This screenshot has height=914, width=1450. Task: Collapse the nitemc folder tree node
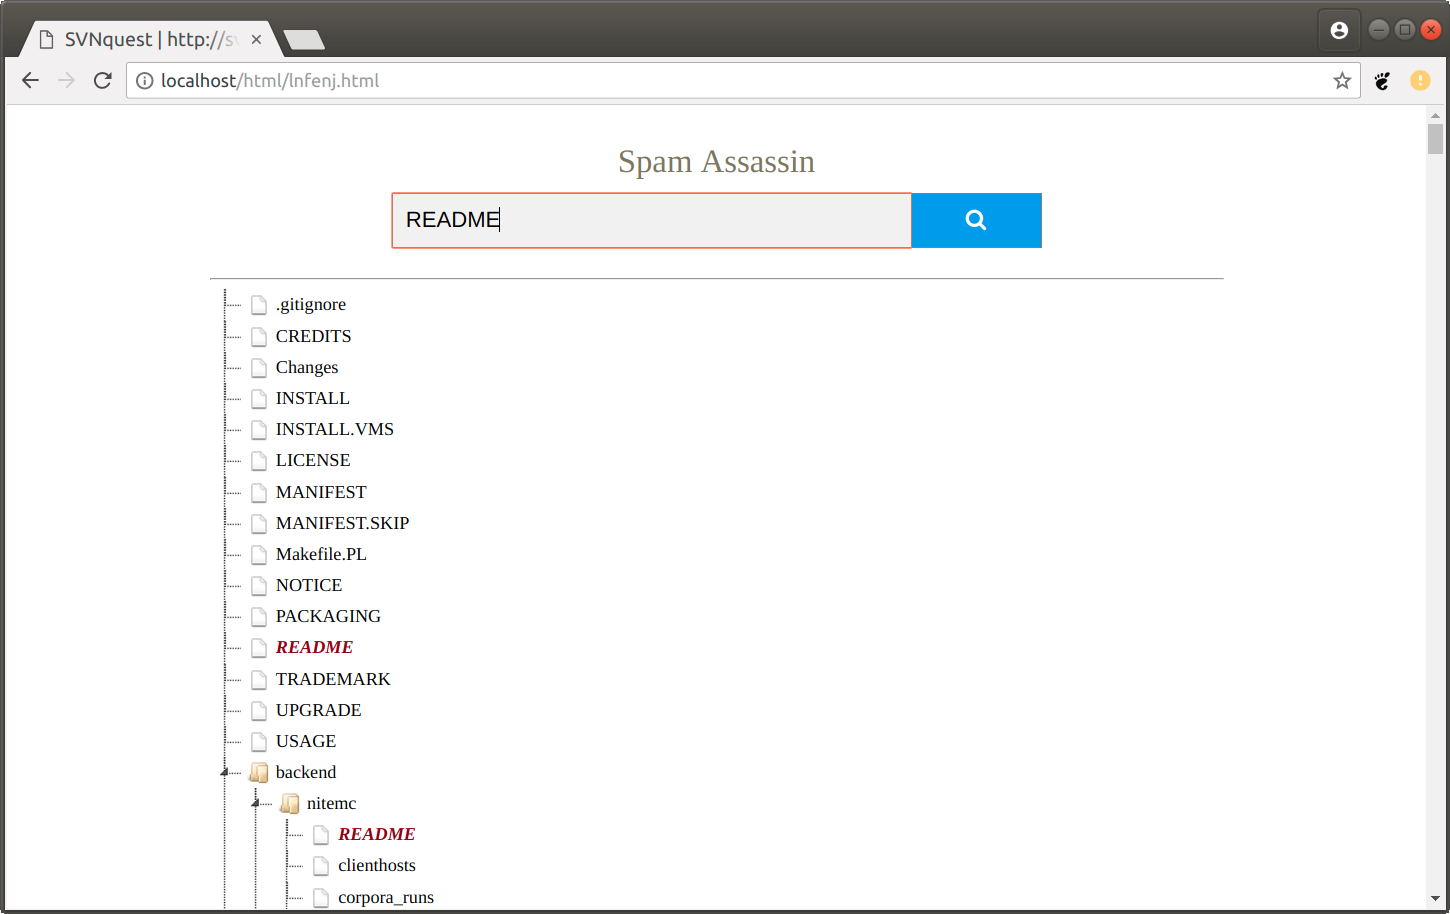coord(256,803)
